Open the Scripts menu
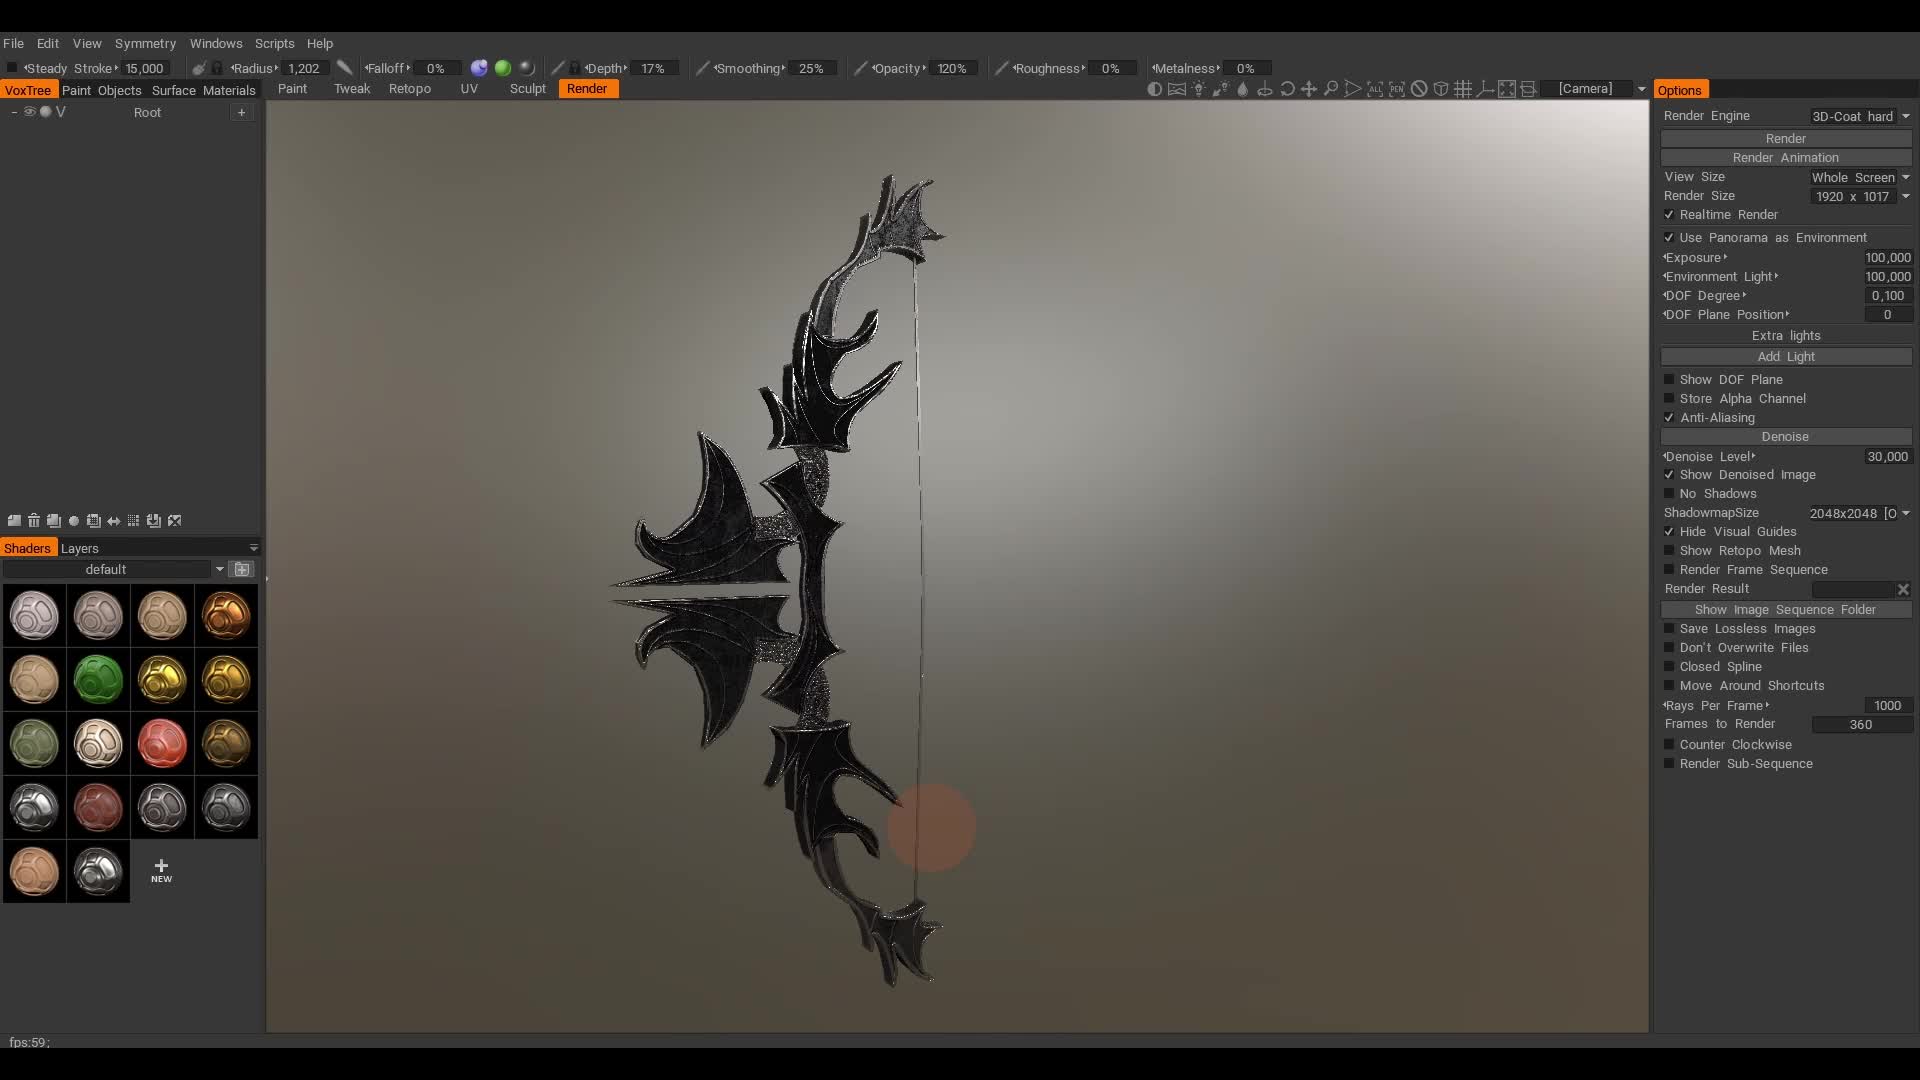Image resolution: width=1920 pixels, height=1080 pixels. [274, 43]
